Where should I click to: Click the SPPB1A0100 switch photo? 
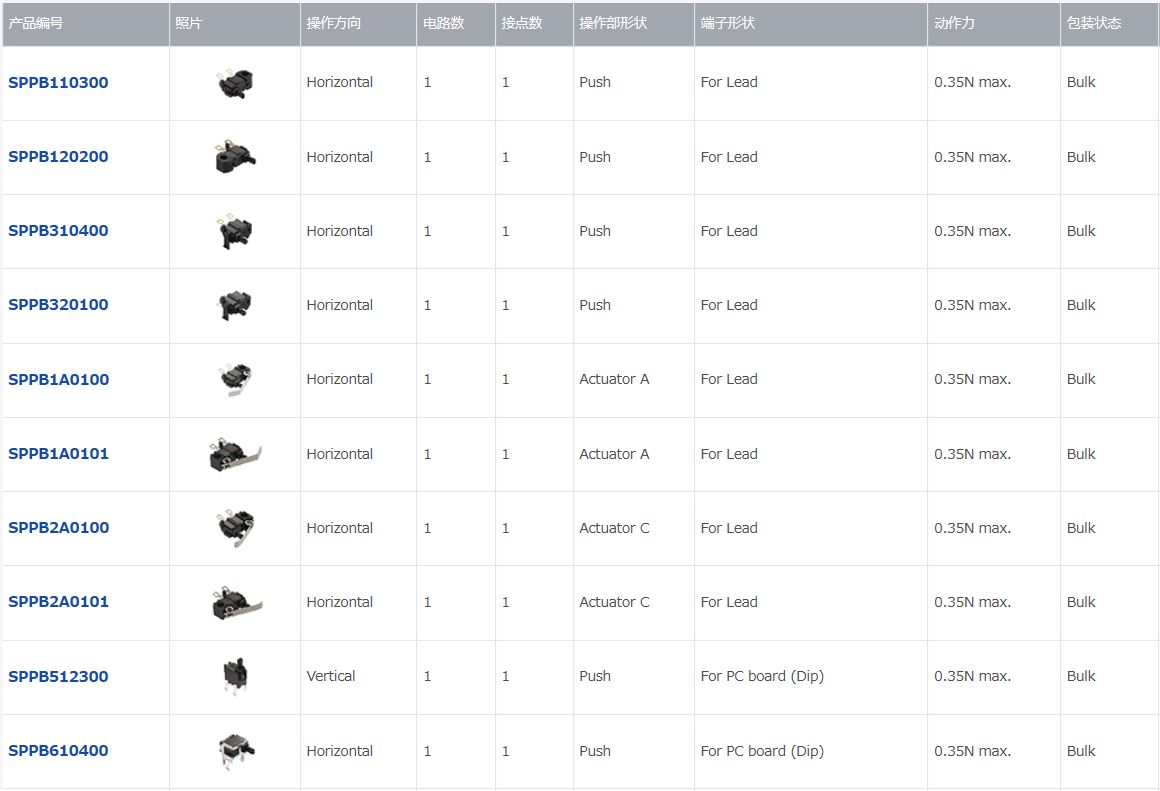tap(237, 380)
